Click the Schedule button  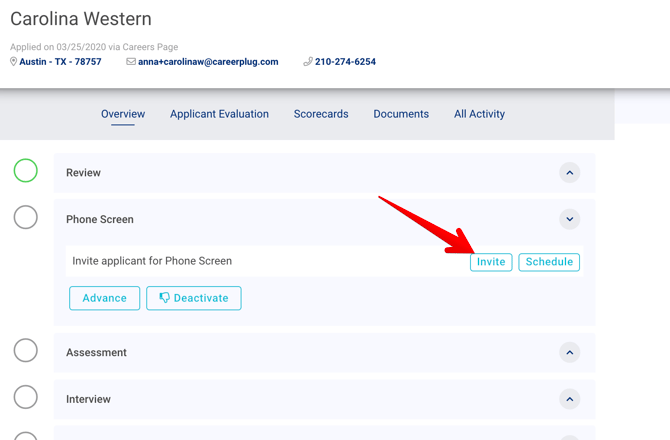[x=549, y=262]
